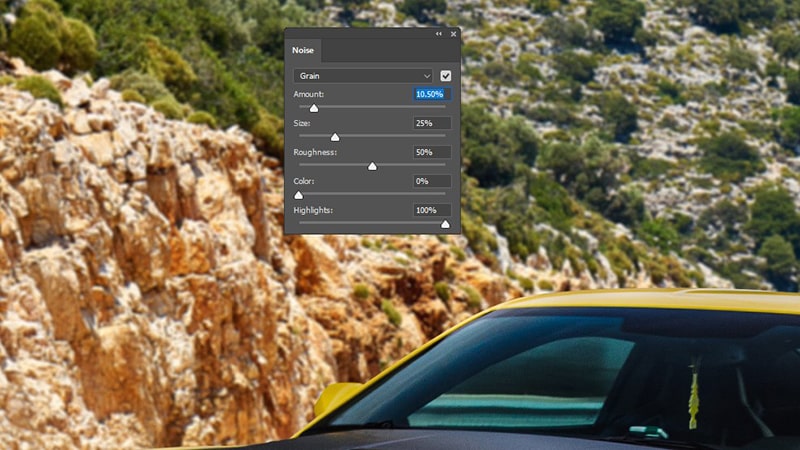Click the Roughness label
The image size is (800, 450).
[x=315, y=152]
